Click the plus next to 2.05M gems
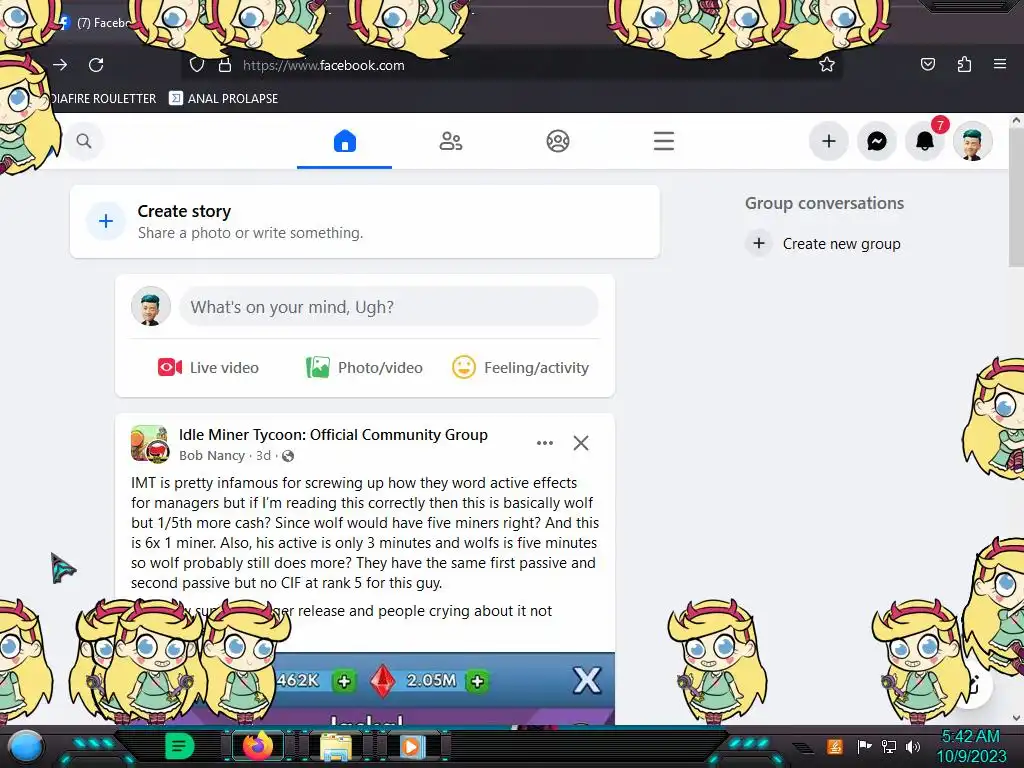Screen dimensions: 1024x768 pos(477,681)
